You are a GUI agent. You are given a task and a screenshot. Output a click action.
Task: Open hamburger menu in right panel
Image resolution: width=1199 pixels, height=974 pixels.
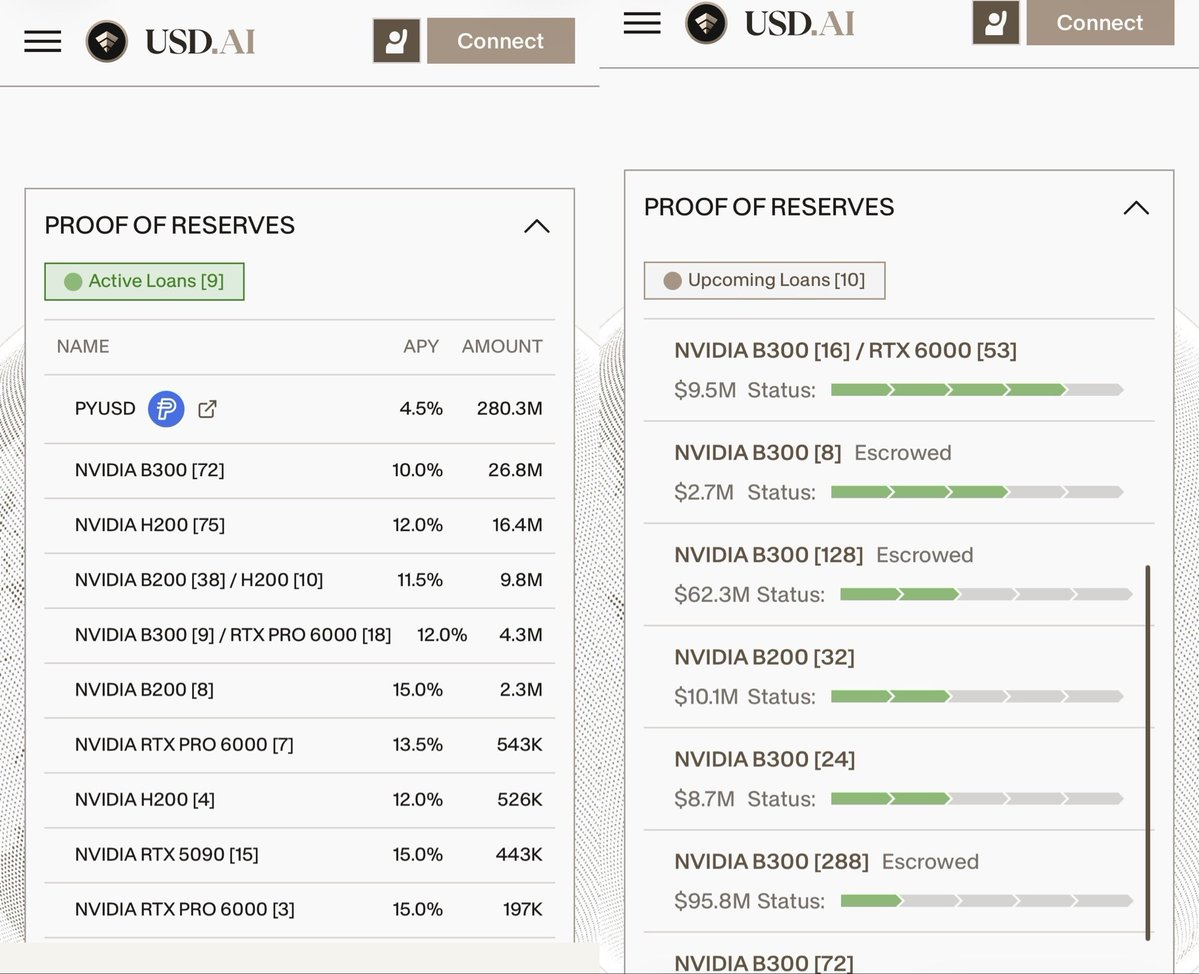click(642, 23)
